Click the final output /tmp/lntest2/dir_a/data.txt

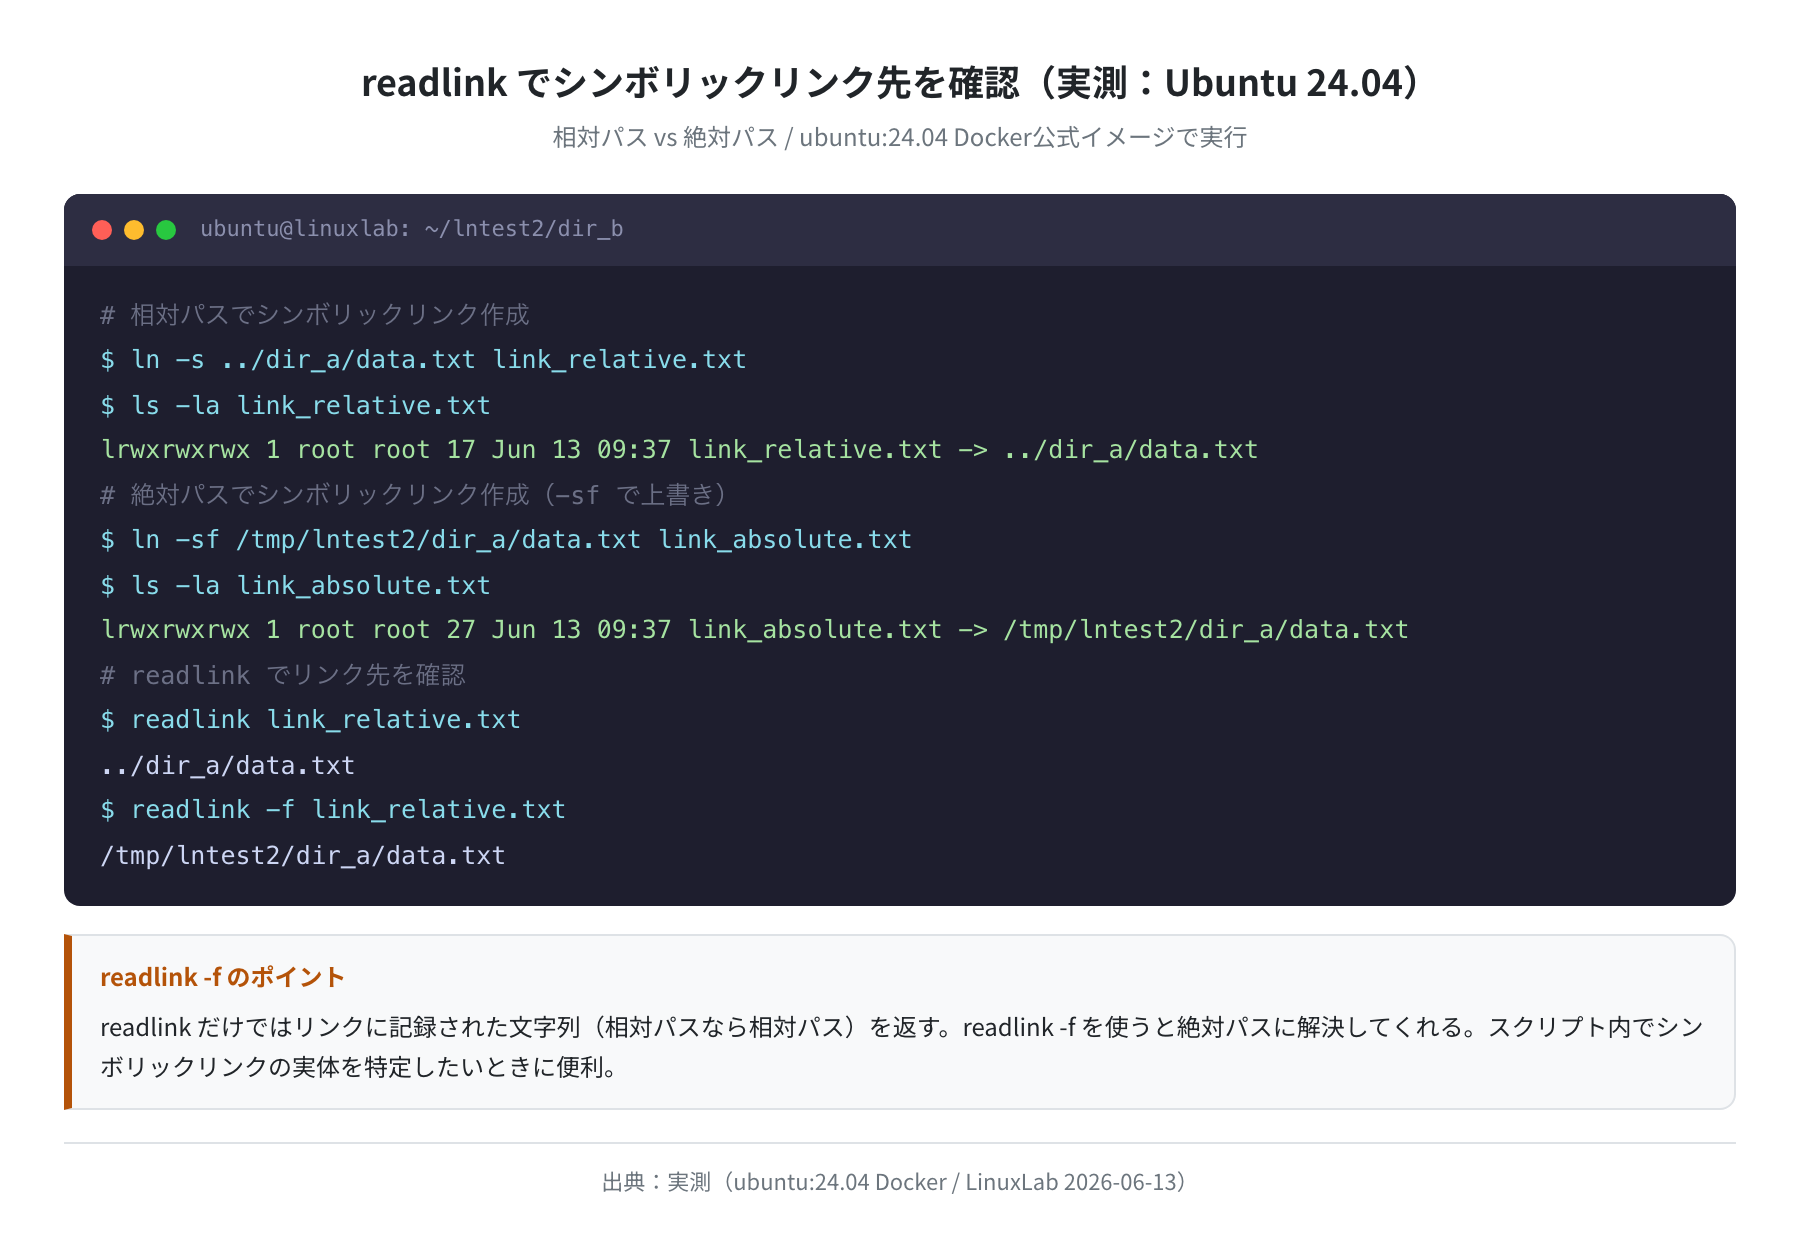pyautogui.click(x=303, y=855)
